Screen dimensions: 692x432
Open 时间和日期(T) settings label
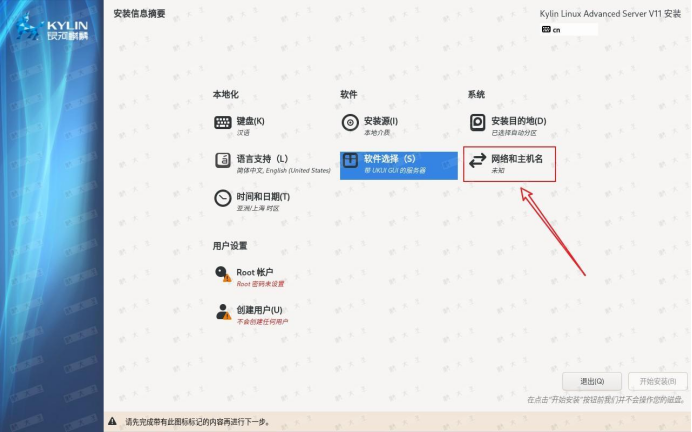coord(263,197)
